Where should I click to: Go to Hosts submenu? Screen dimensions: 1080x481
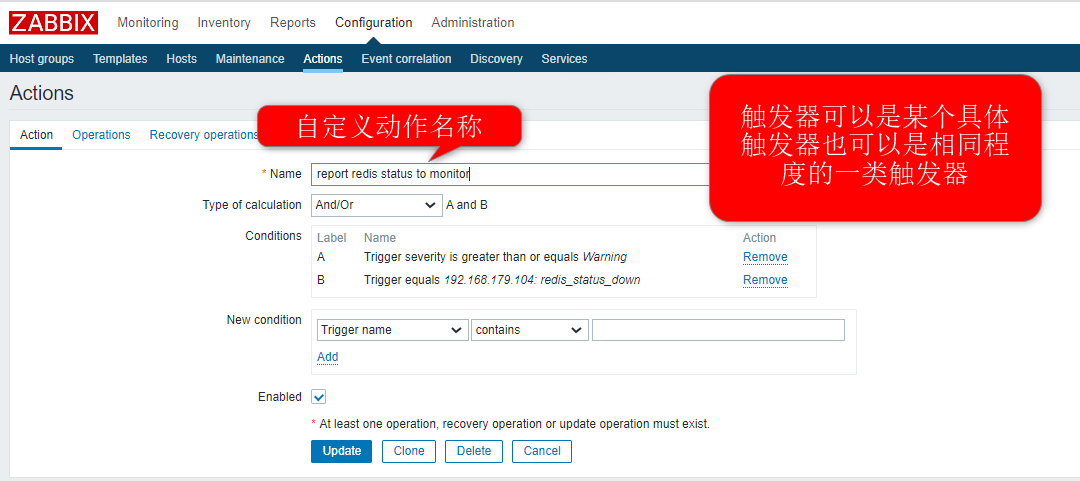tap(181, 59)
